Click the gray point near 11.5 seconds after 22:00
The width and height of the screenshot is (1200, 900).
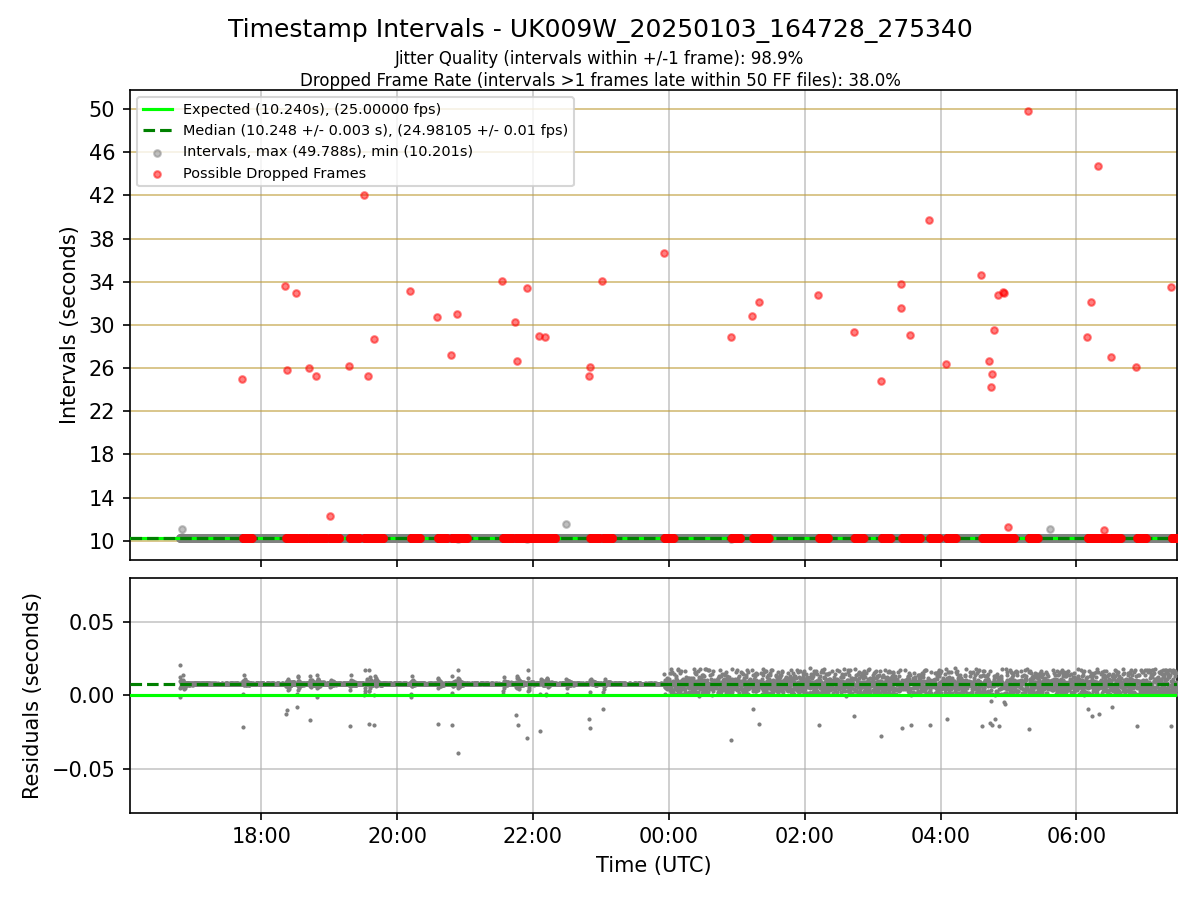(x=566, y=524)
